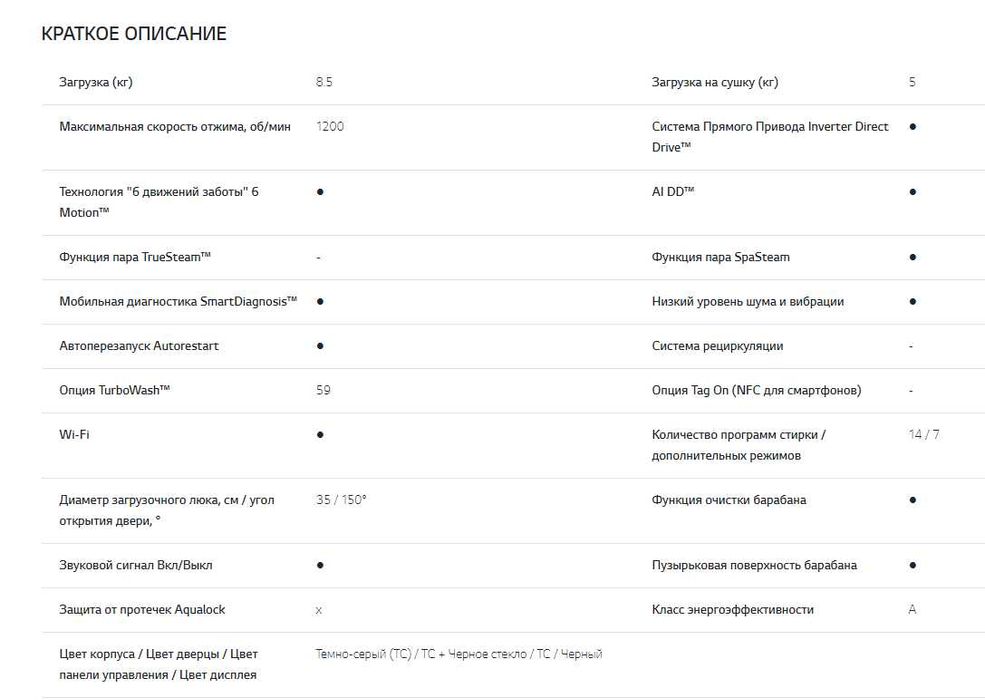Click the sound signal On/Off dot
Viewport: 985px width, 700px height.
click(x=320, y=565)
